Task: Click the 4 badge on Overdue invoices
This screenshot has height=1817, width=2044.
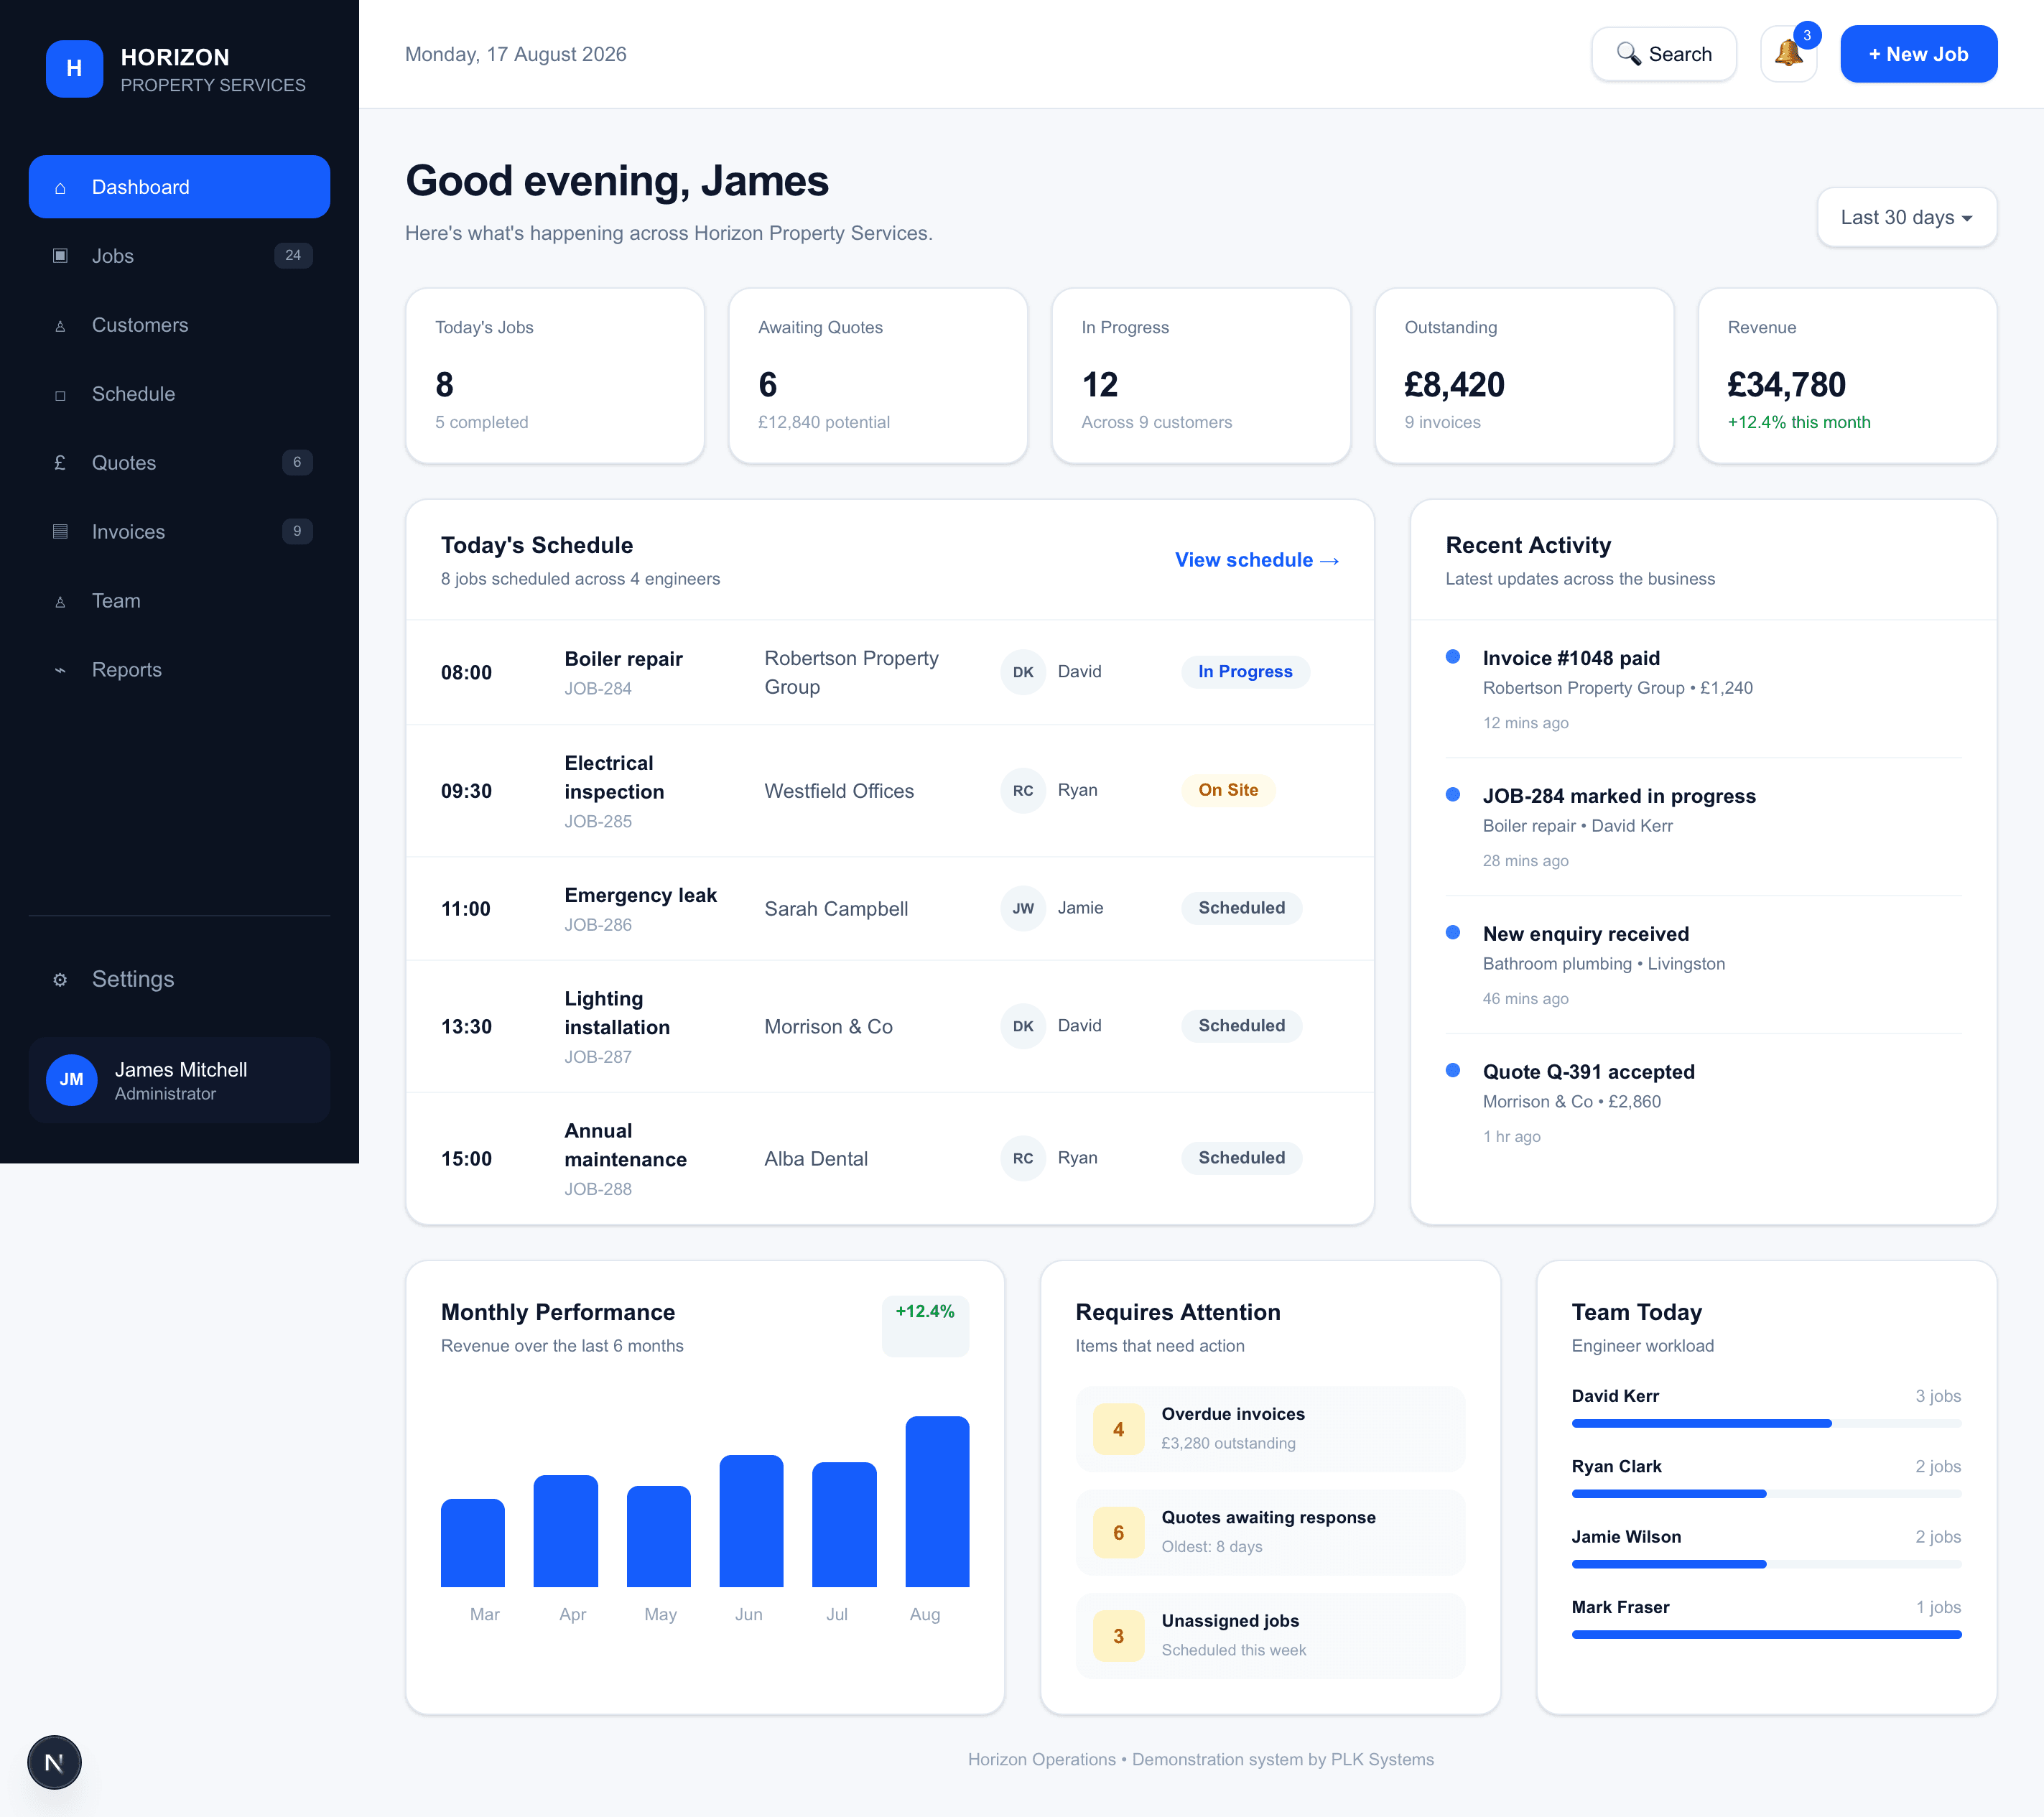Action: [1118, 1429]
